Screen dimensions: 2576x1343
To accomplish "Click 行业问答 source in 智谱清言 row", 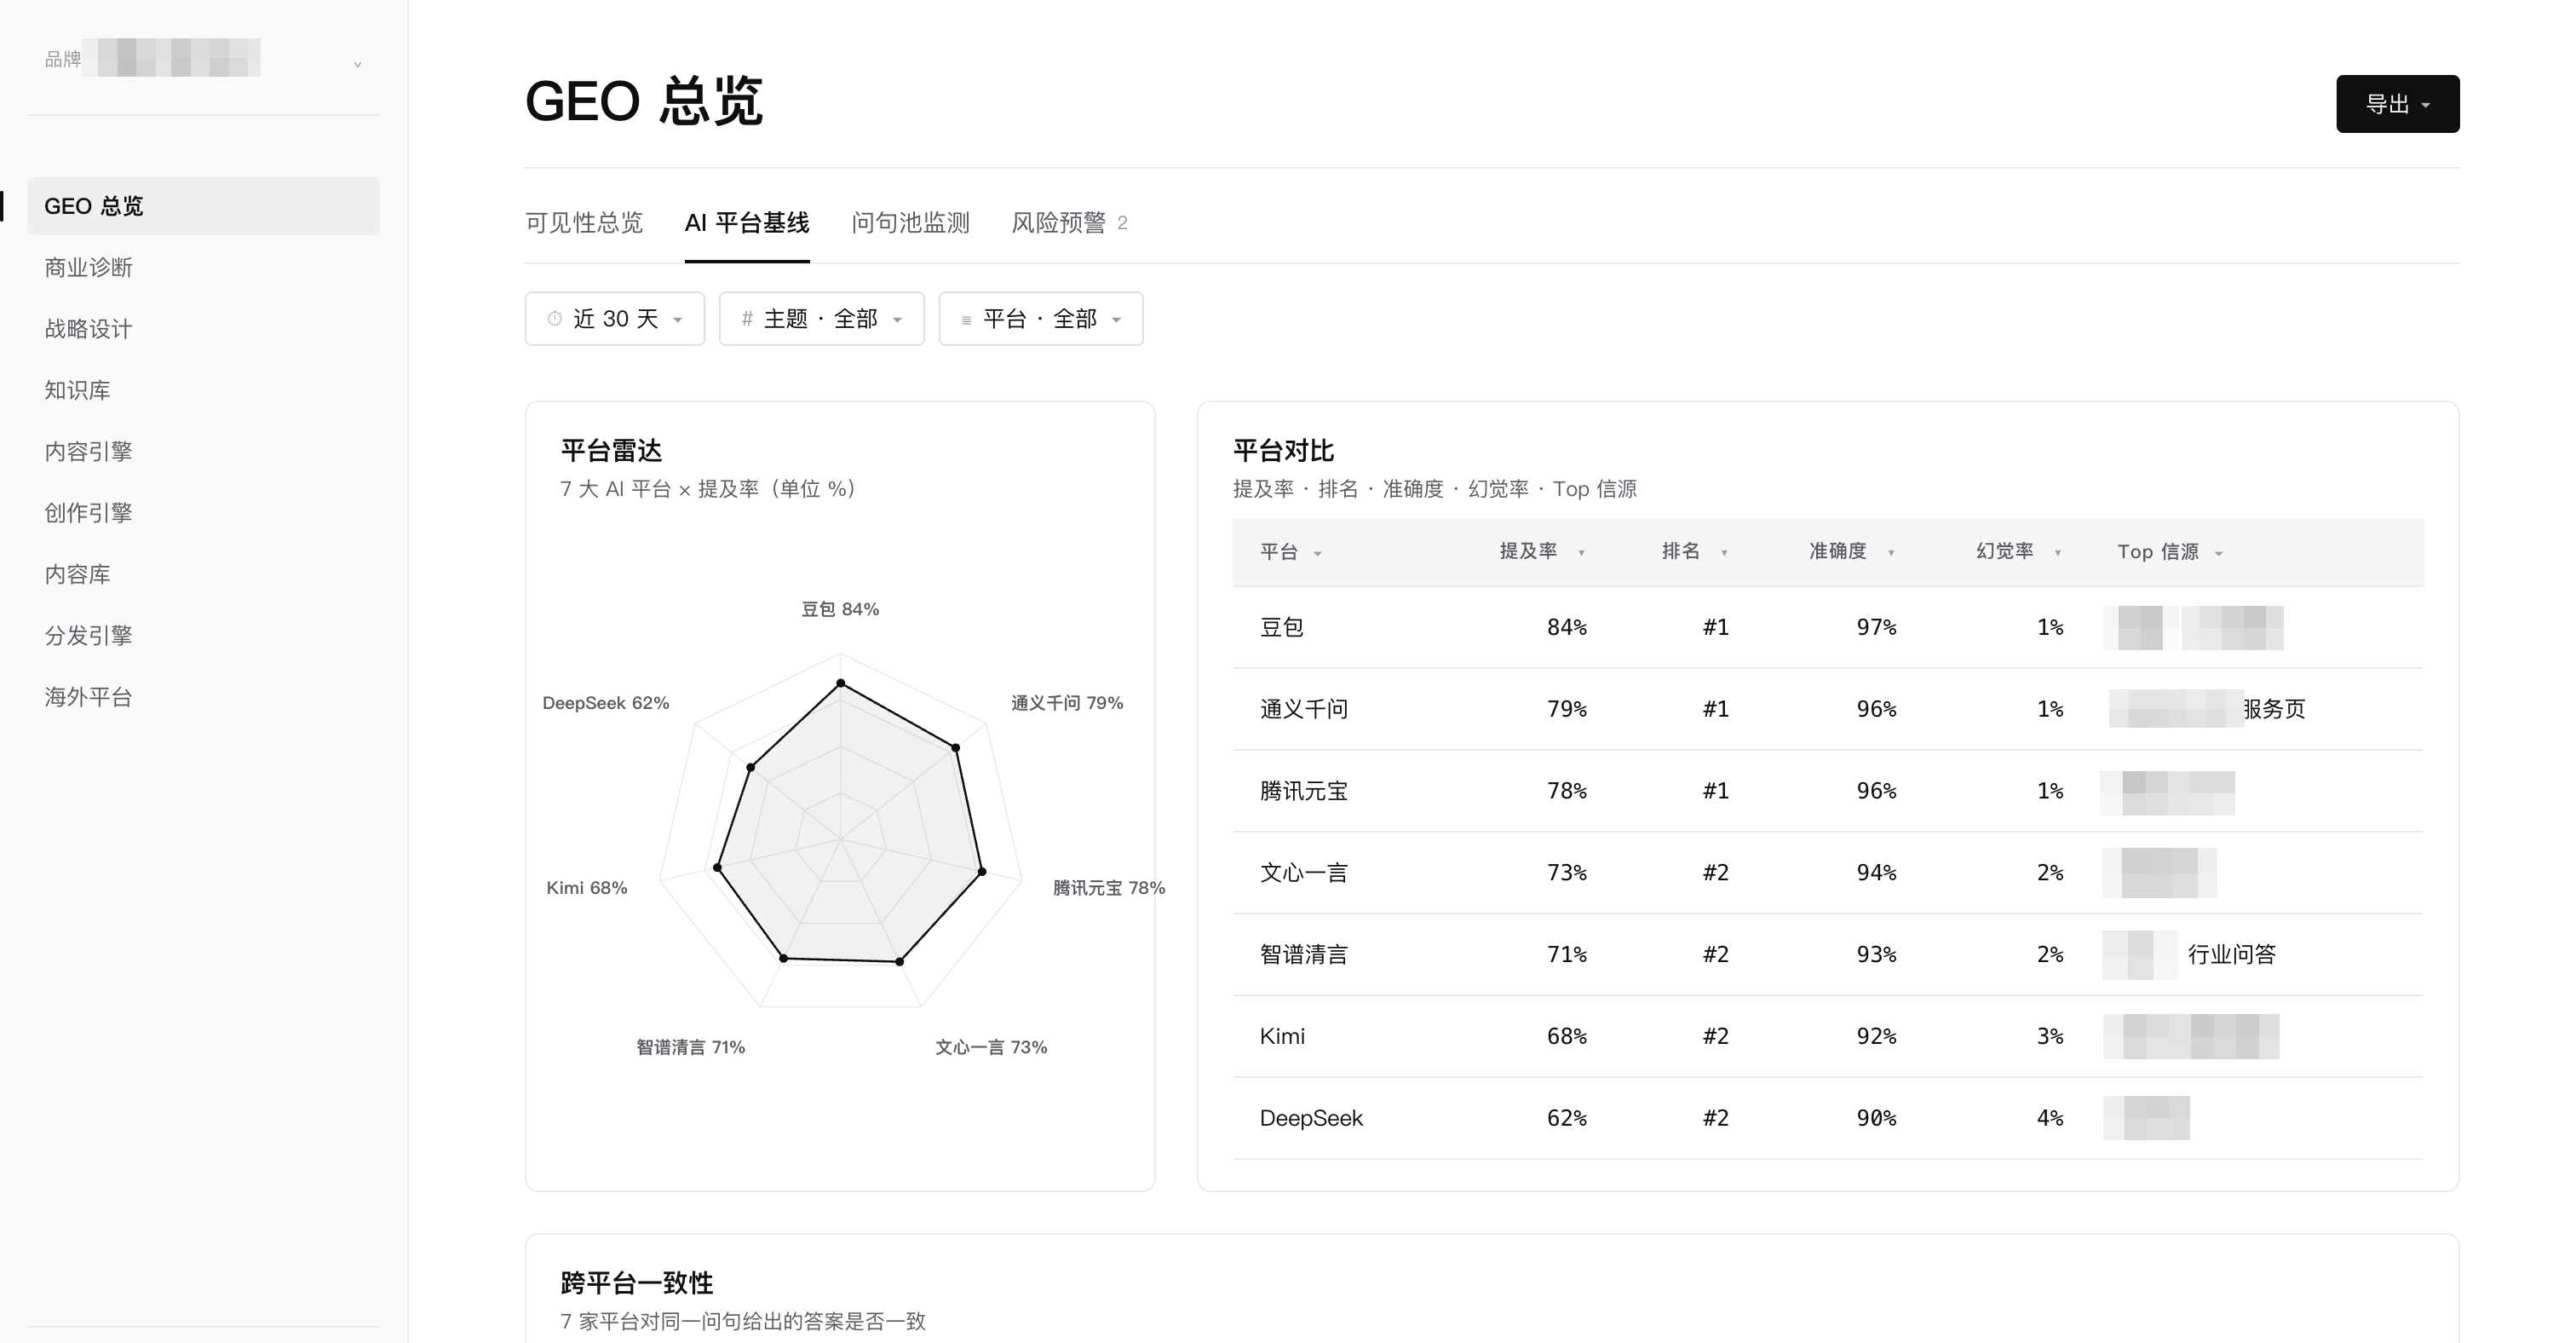I will (x=2232, y=955).
